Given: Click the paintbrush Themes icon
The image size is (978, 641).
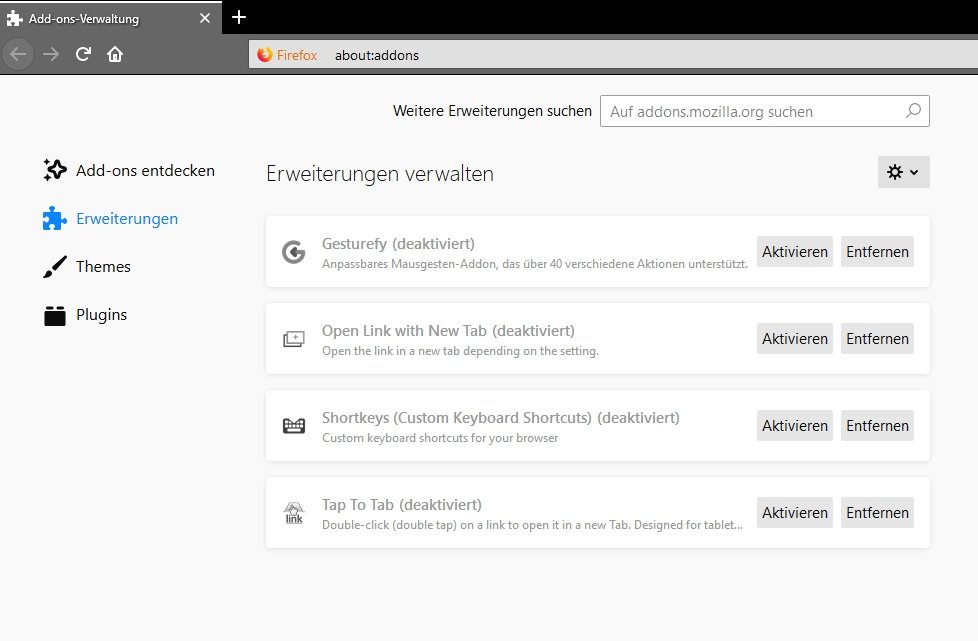Looking at the screenshot, I should pos(55,266).
